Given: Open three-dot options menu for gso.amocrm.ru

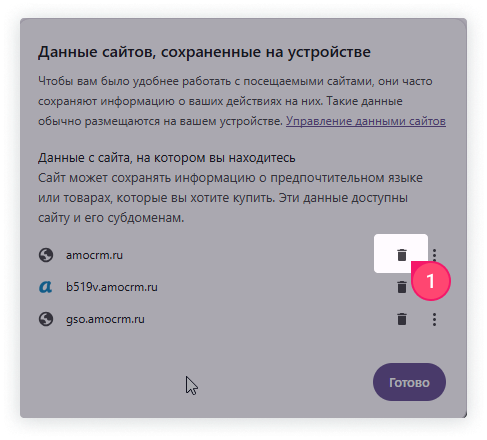Looking at the screenshot, I should click(x=434, y=319).
